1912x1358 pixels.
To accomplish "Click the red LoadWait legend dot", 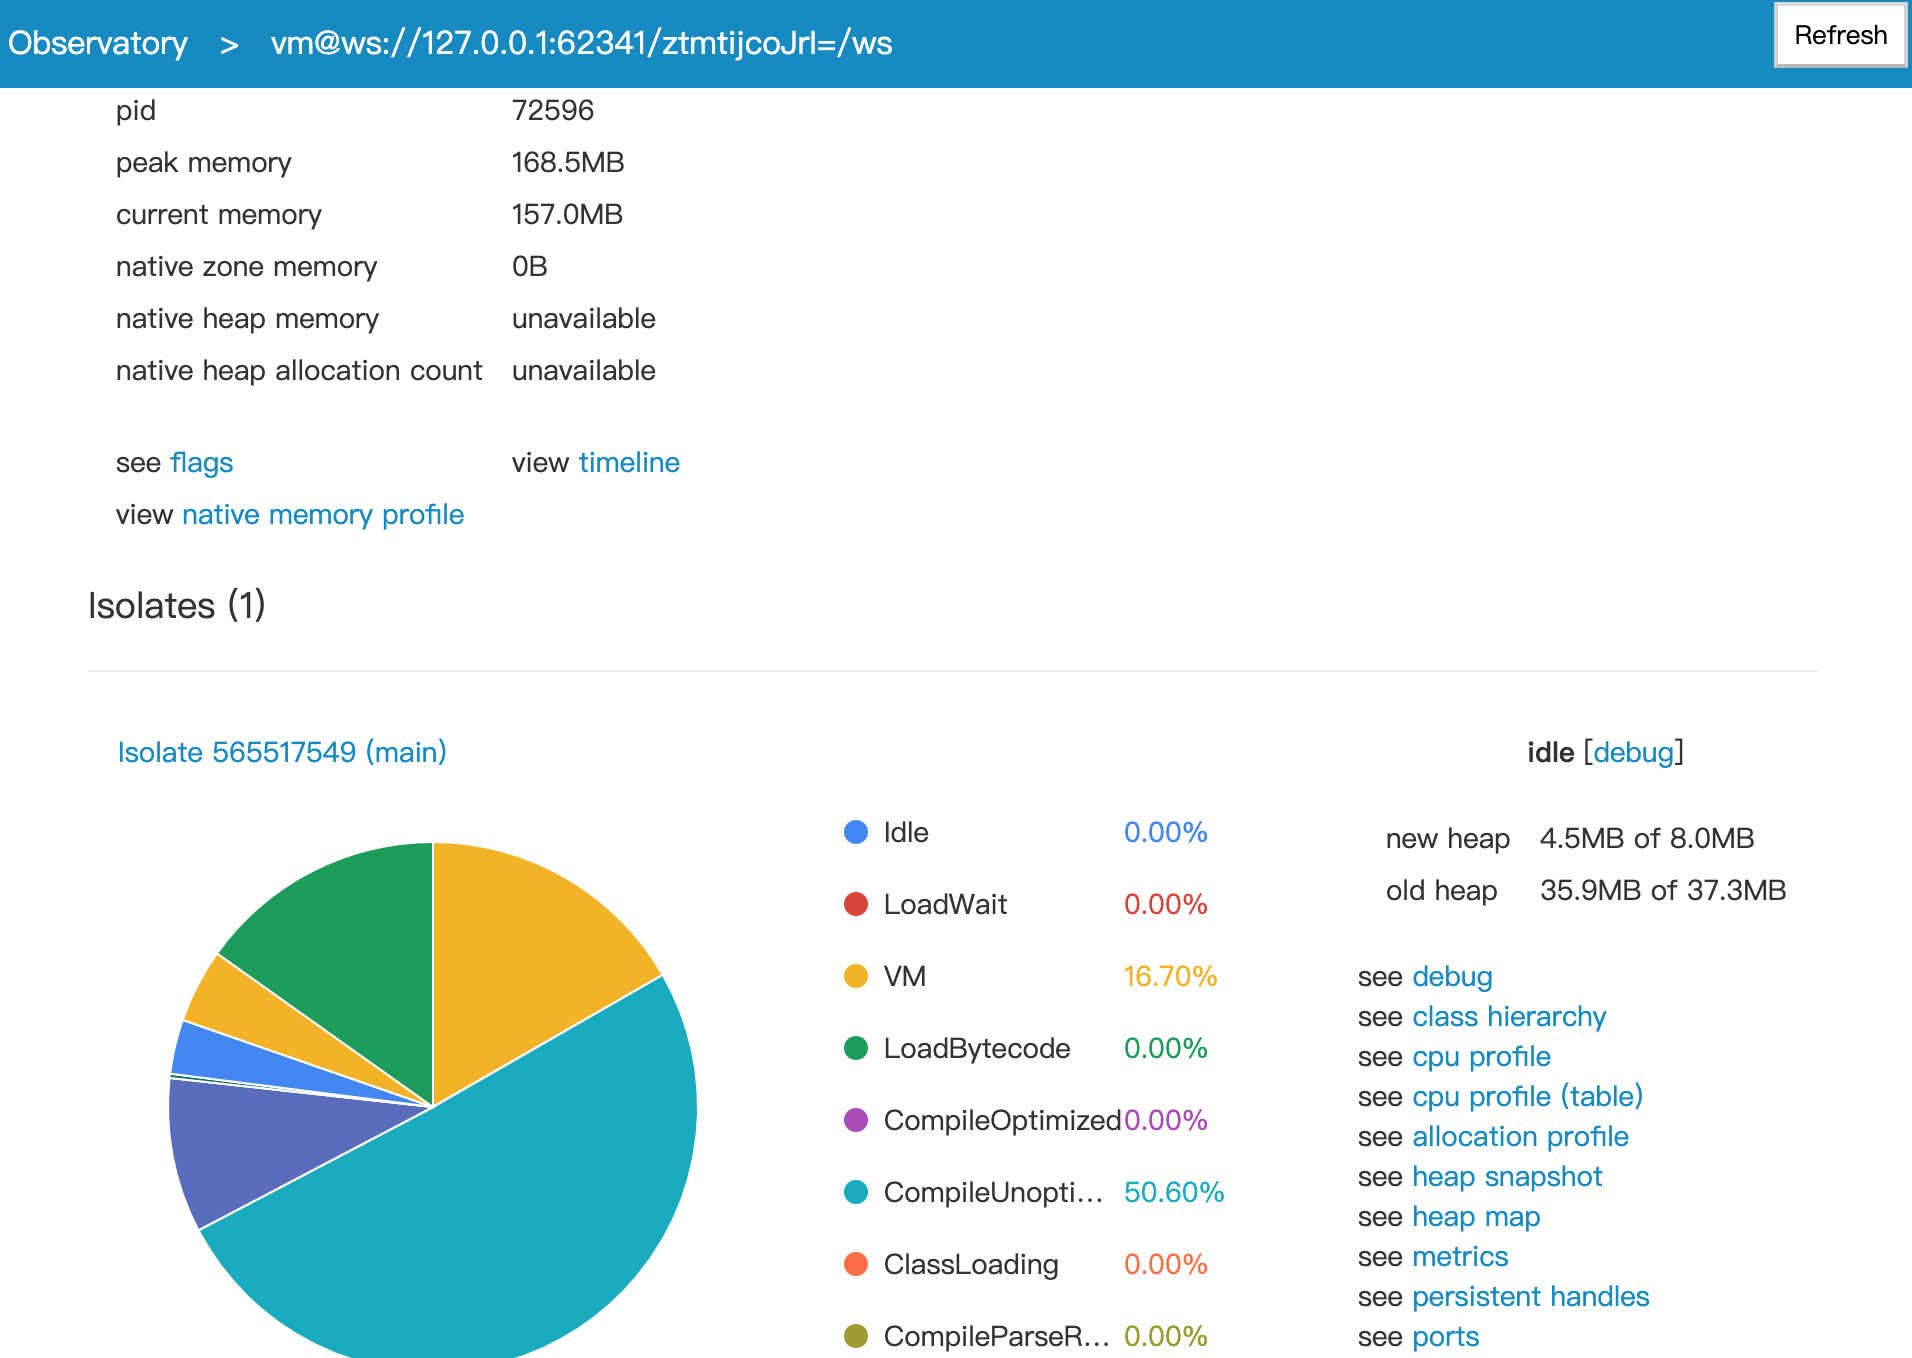I will [856, 904].
